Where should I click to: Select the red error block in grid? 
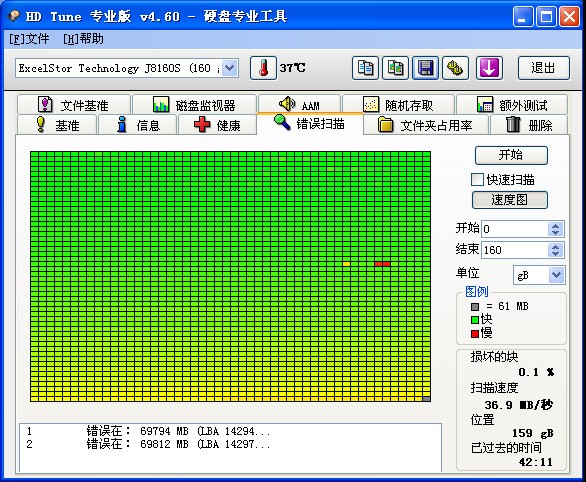pyautogui.click(x=382, y=264)
